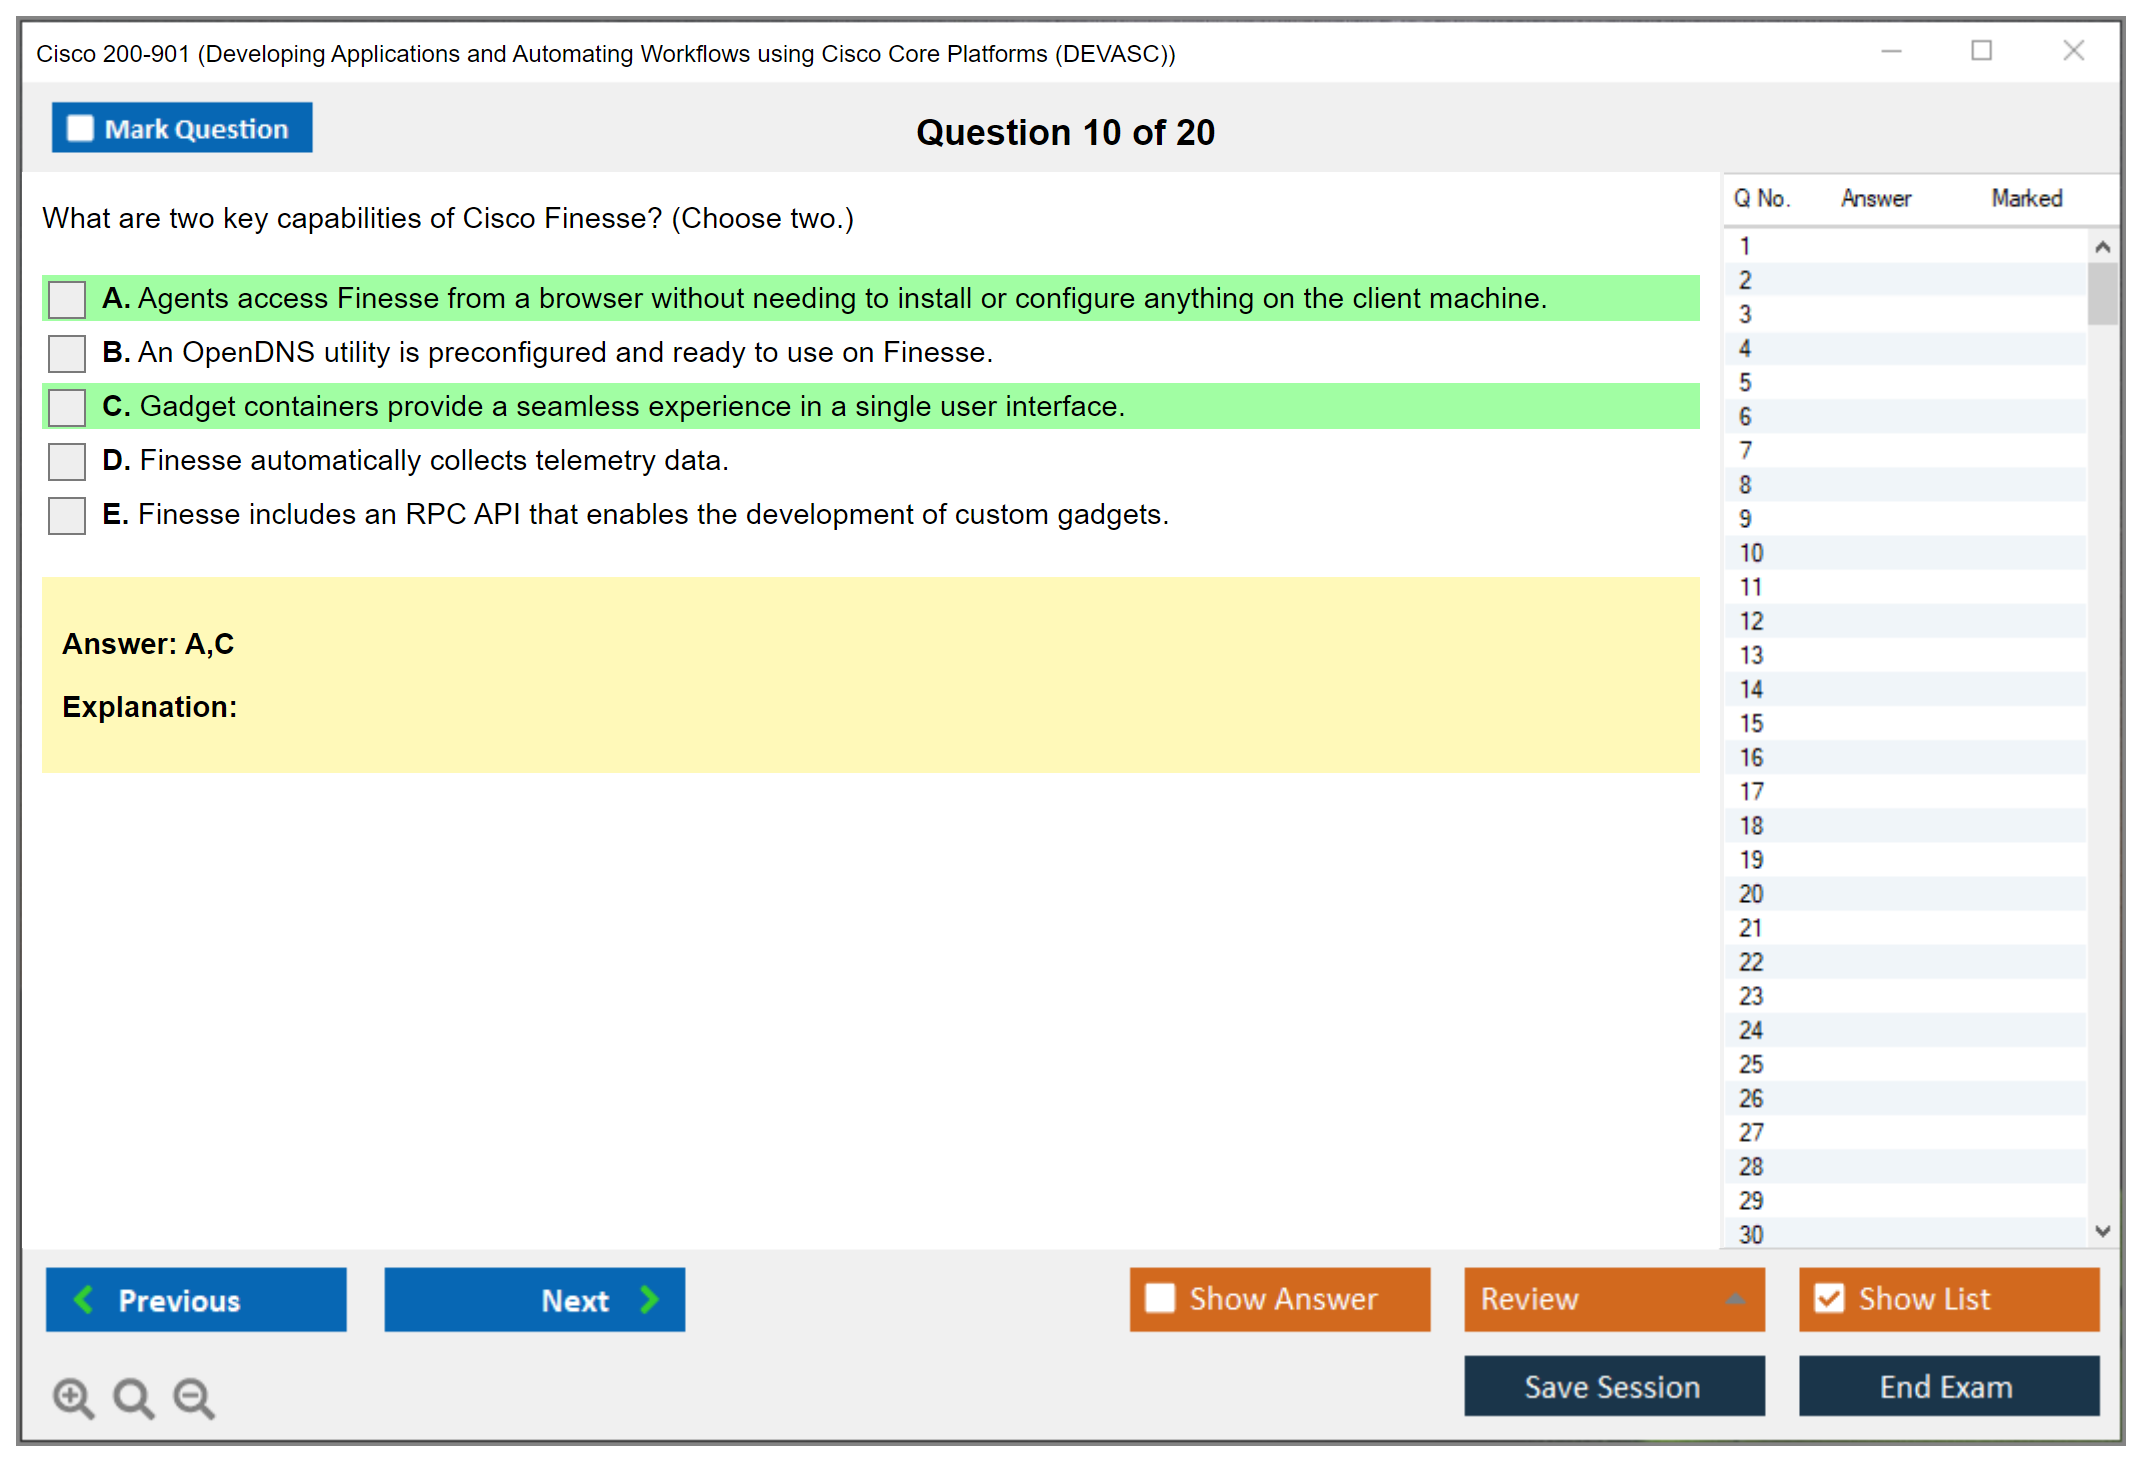Select answer option C checkbox

click(67, 407)
